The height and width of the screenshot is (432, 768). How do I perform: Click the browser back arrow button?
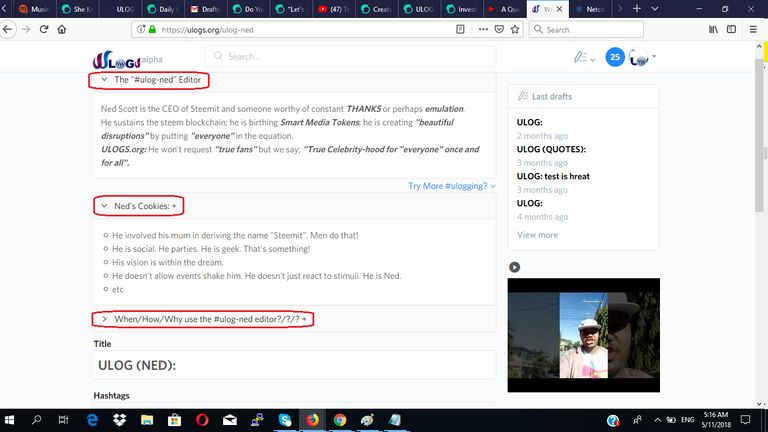coord(8,29)
